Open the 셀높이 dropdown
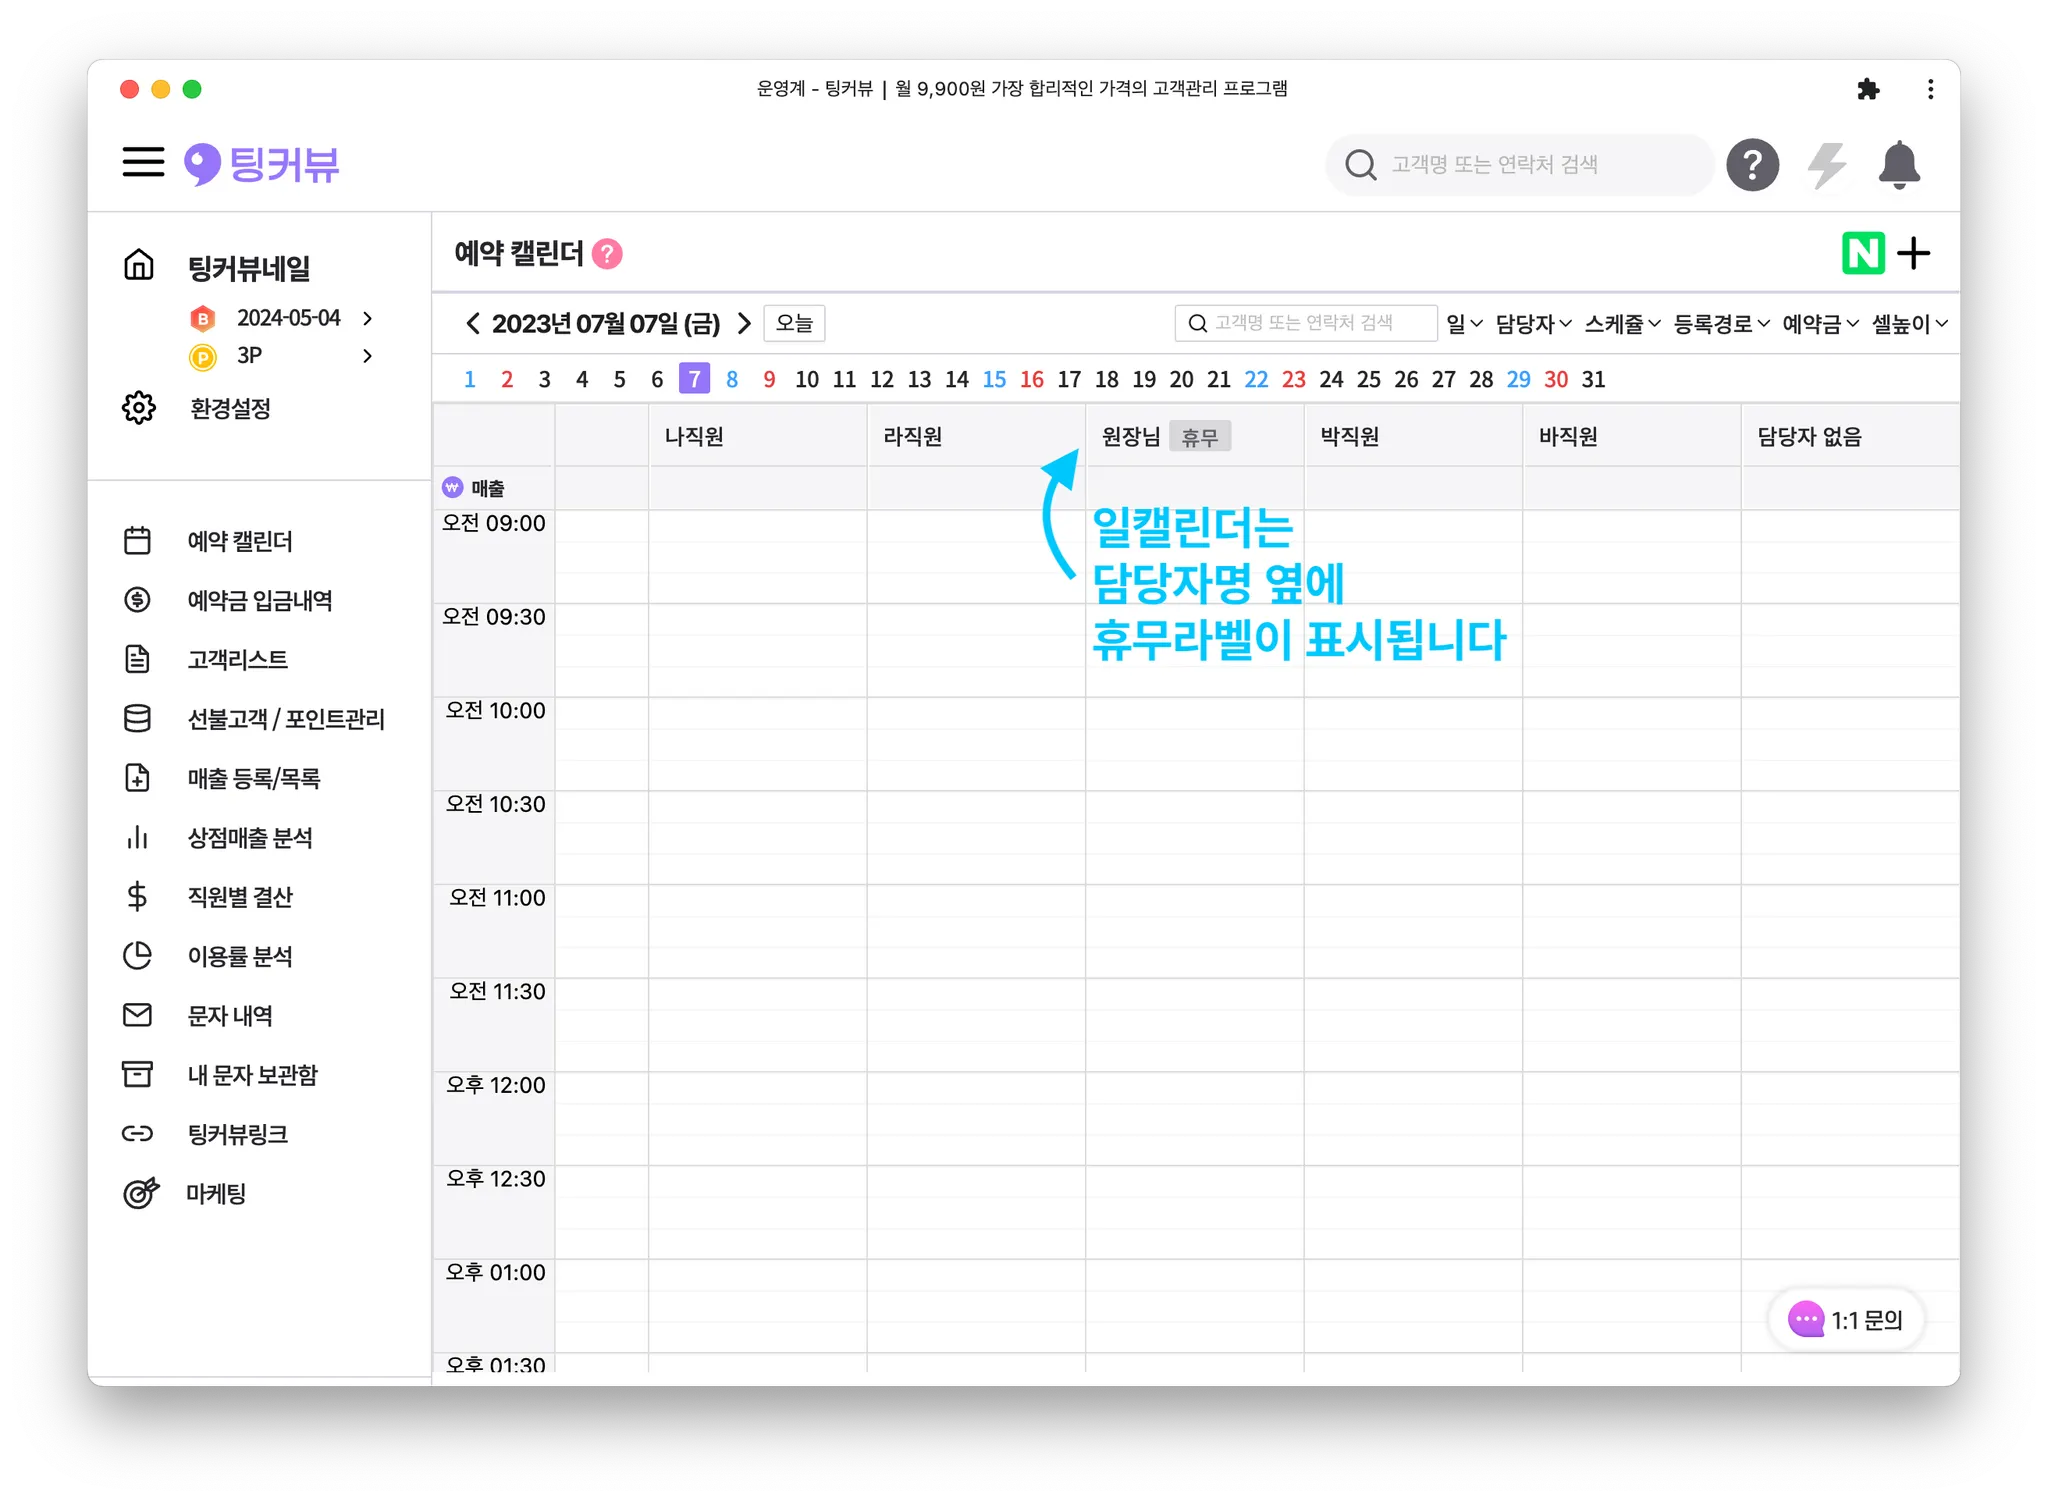 1909,324
